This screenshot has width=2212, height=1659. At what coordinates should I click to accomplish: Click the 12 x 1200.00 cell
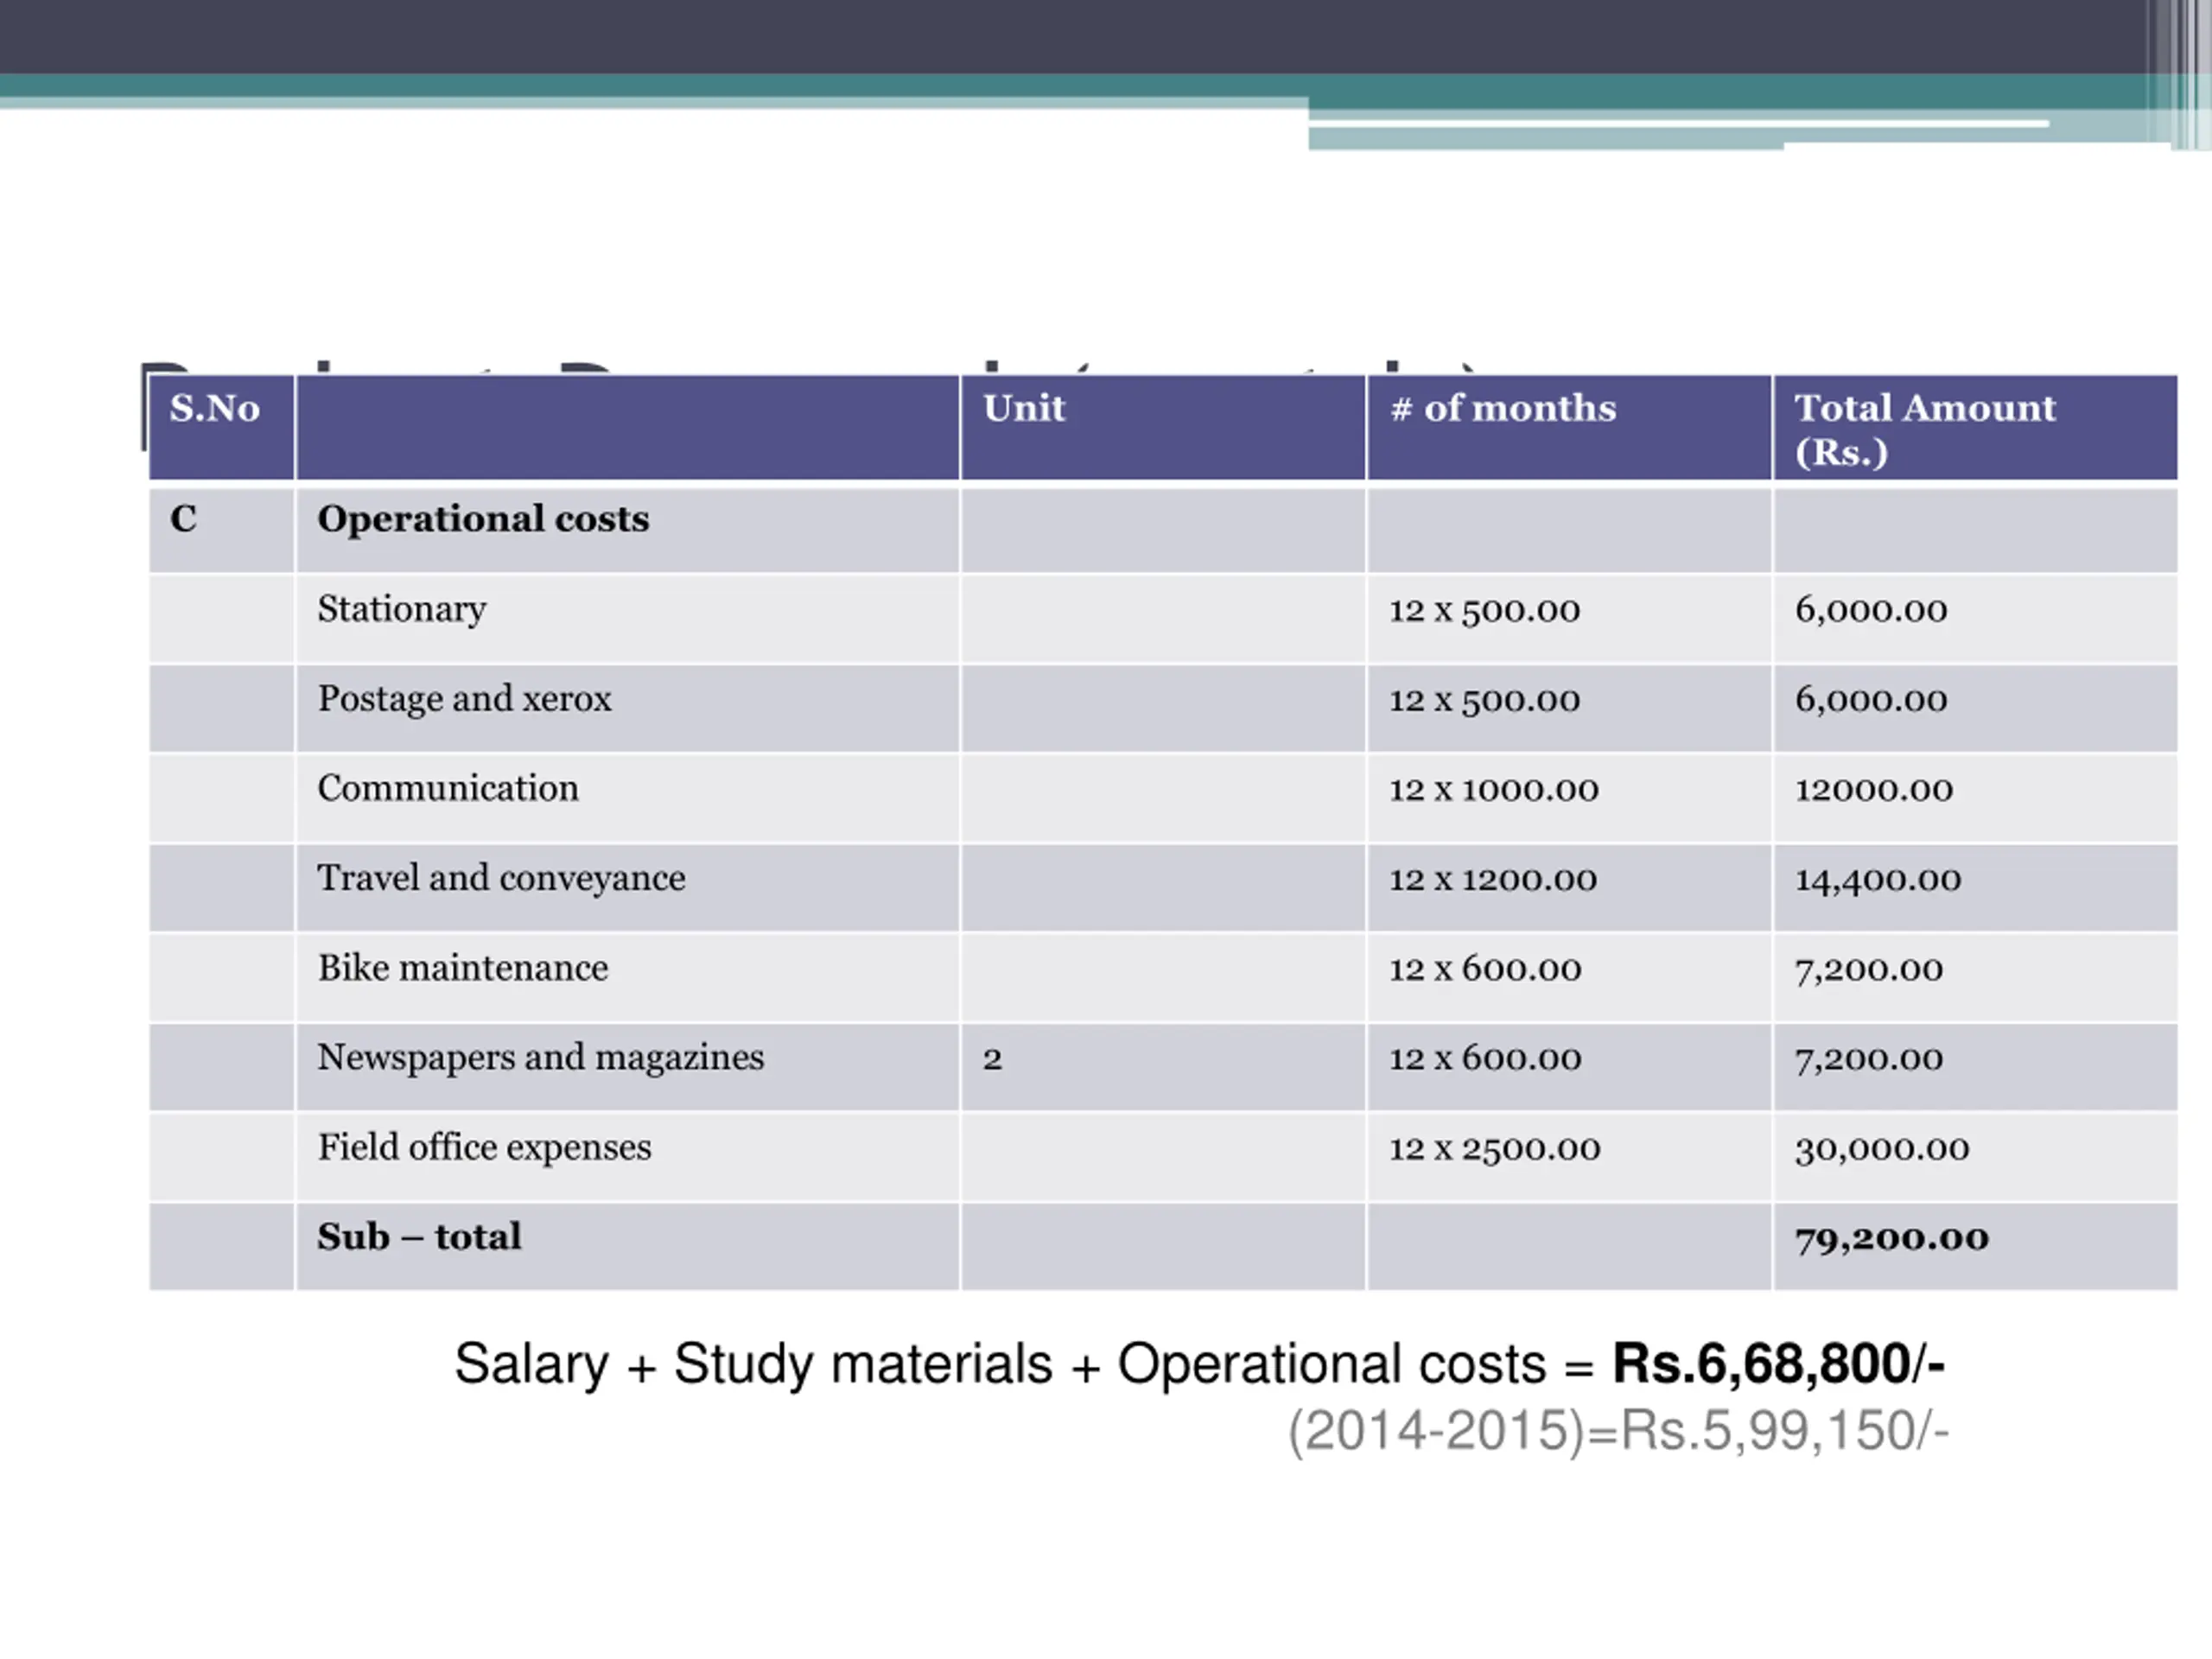[1492, 879]
